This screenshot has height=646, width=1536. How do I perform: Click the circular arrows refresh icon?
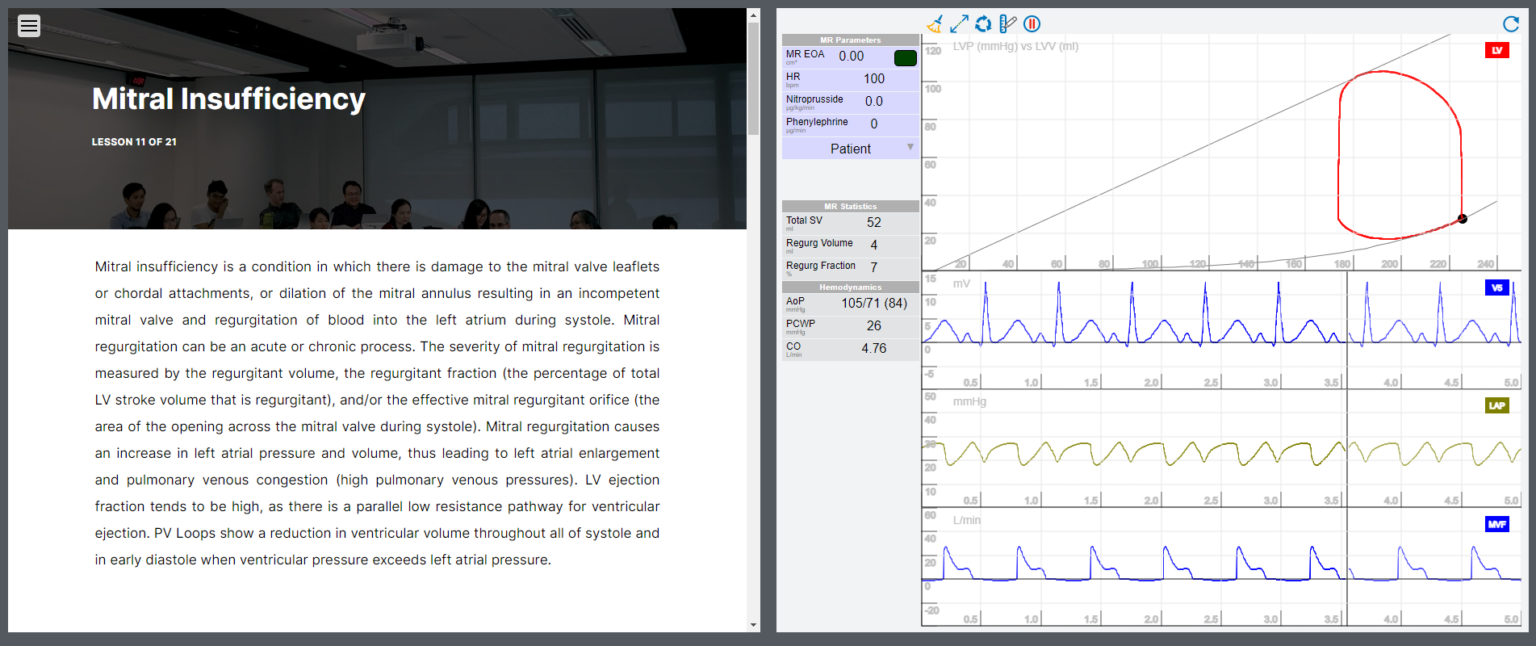tap(983, 24)
